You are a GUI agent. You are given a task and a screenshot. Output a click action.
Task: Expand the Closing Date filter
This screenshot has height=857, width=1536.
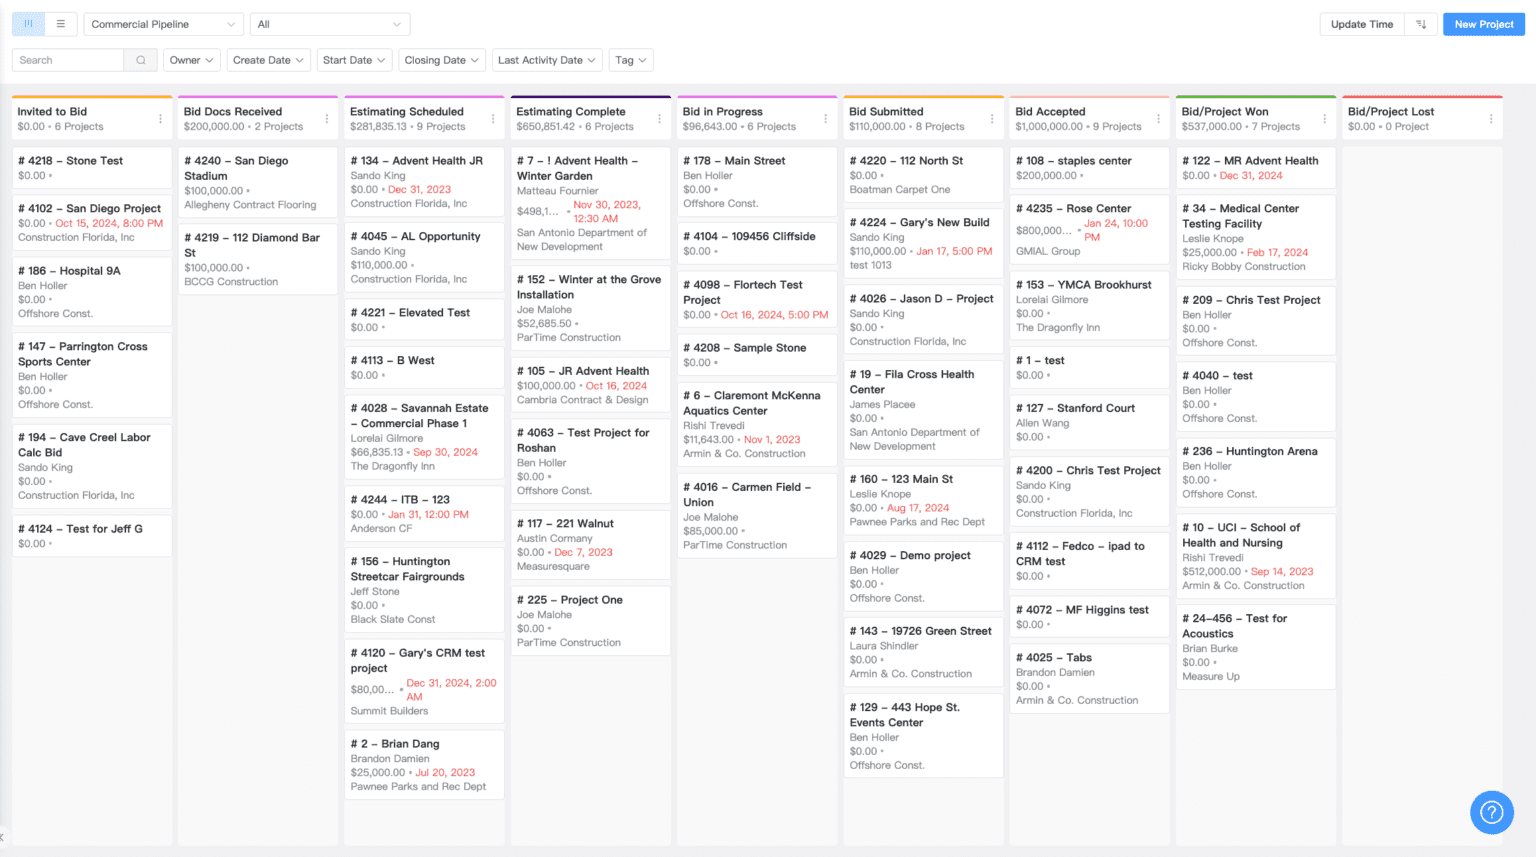442,60
